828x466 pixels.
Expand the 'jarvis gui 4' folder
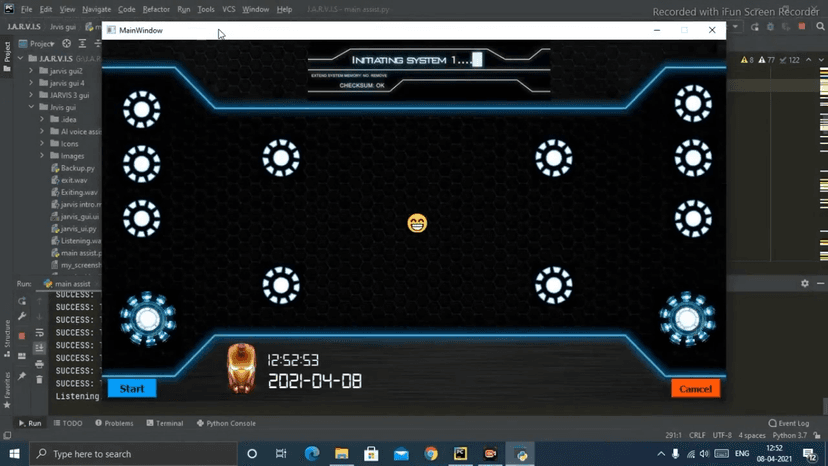pos(31,82)
